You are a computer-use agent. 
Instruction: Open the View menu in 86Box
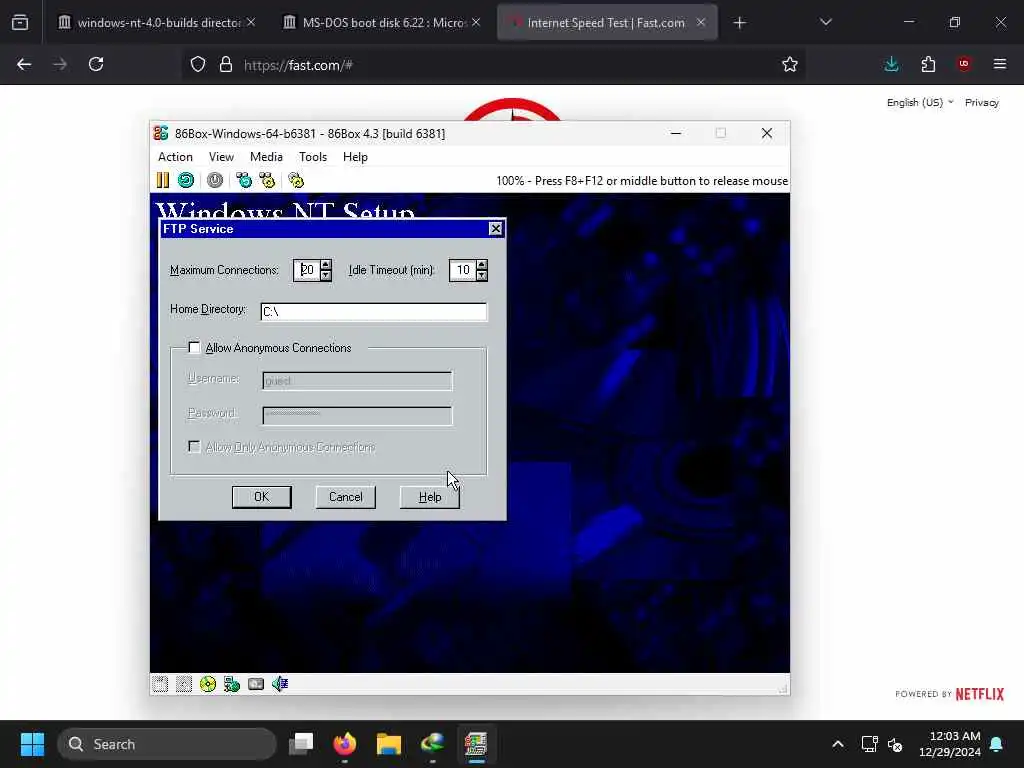(221, 157)
